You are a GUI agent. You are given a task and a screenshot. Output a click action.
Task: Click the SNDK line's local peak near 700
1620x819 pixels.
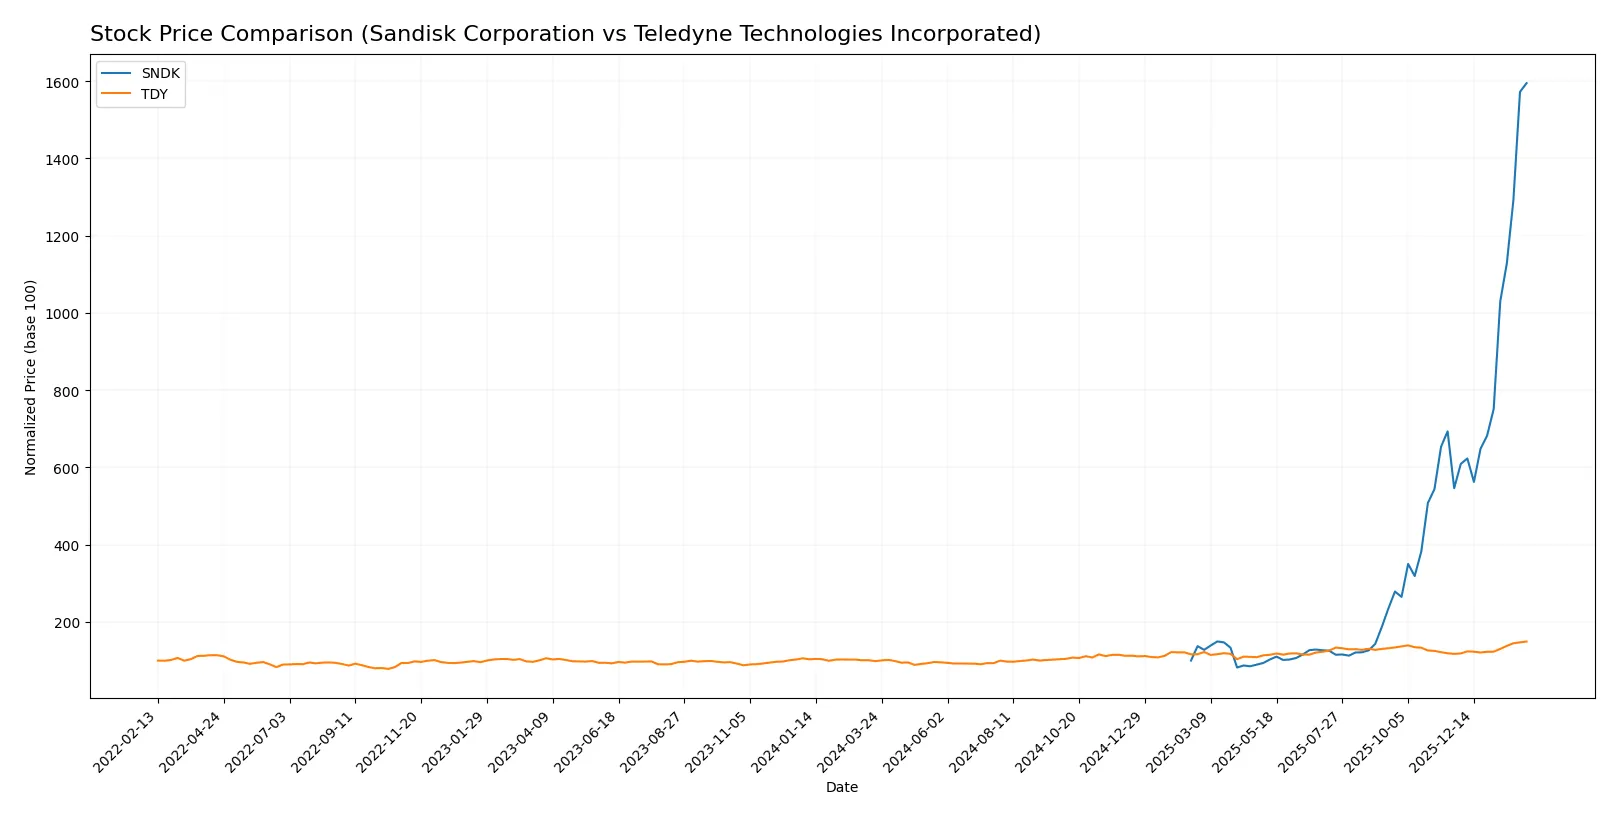[1447, 431]
